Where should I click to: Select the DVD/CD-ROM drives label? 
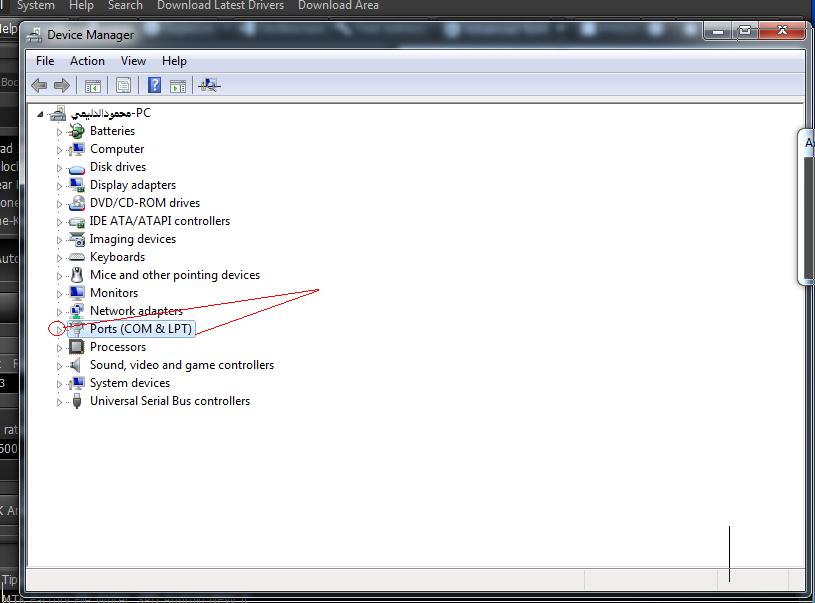click(145, 203)
